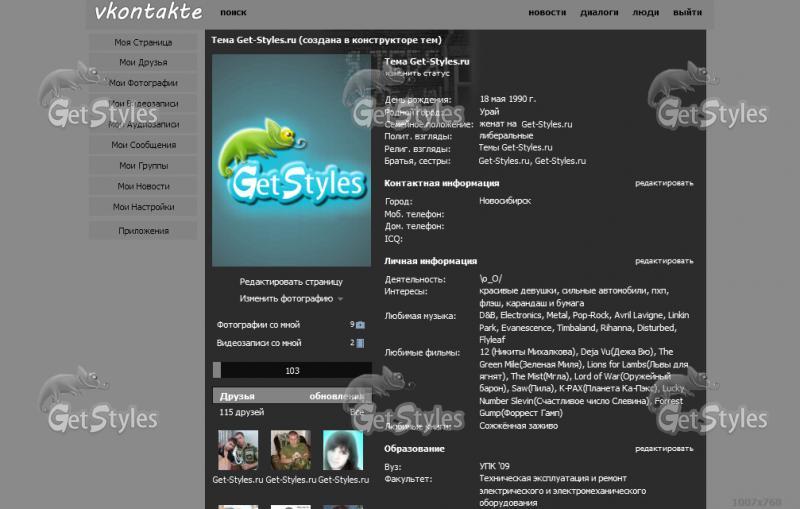The image size is (800, 509).
Task: Click обновления in the friends header
Action: 337,396
